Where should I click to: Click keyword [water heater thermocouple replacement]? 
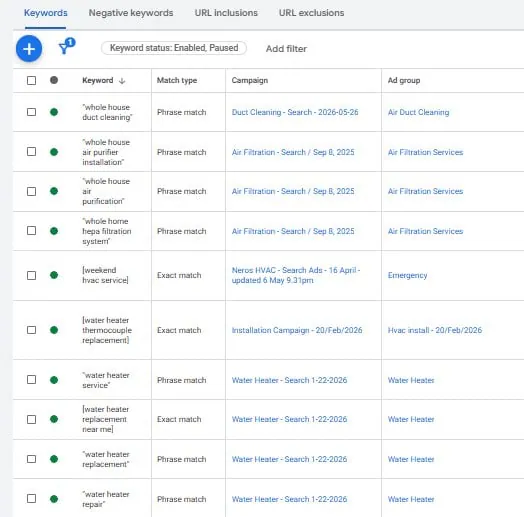pyautogui.click(x=107, y=330)
